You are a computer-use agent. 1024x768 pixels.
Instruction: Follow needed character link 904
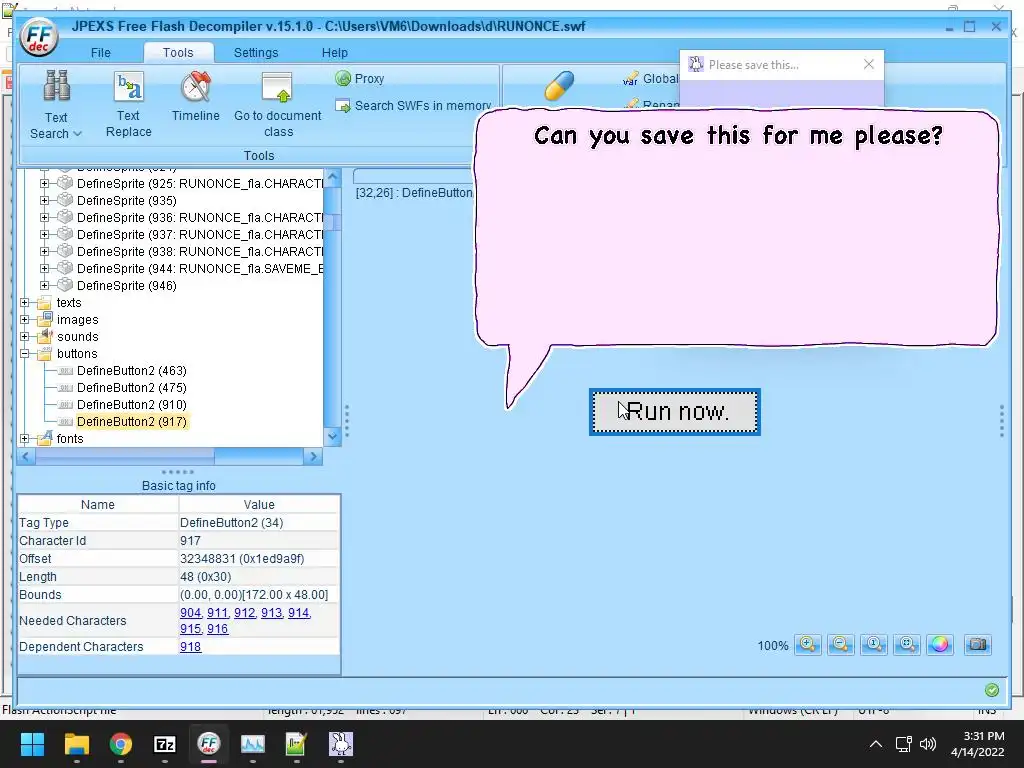coord(190,613)
